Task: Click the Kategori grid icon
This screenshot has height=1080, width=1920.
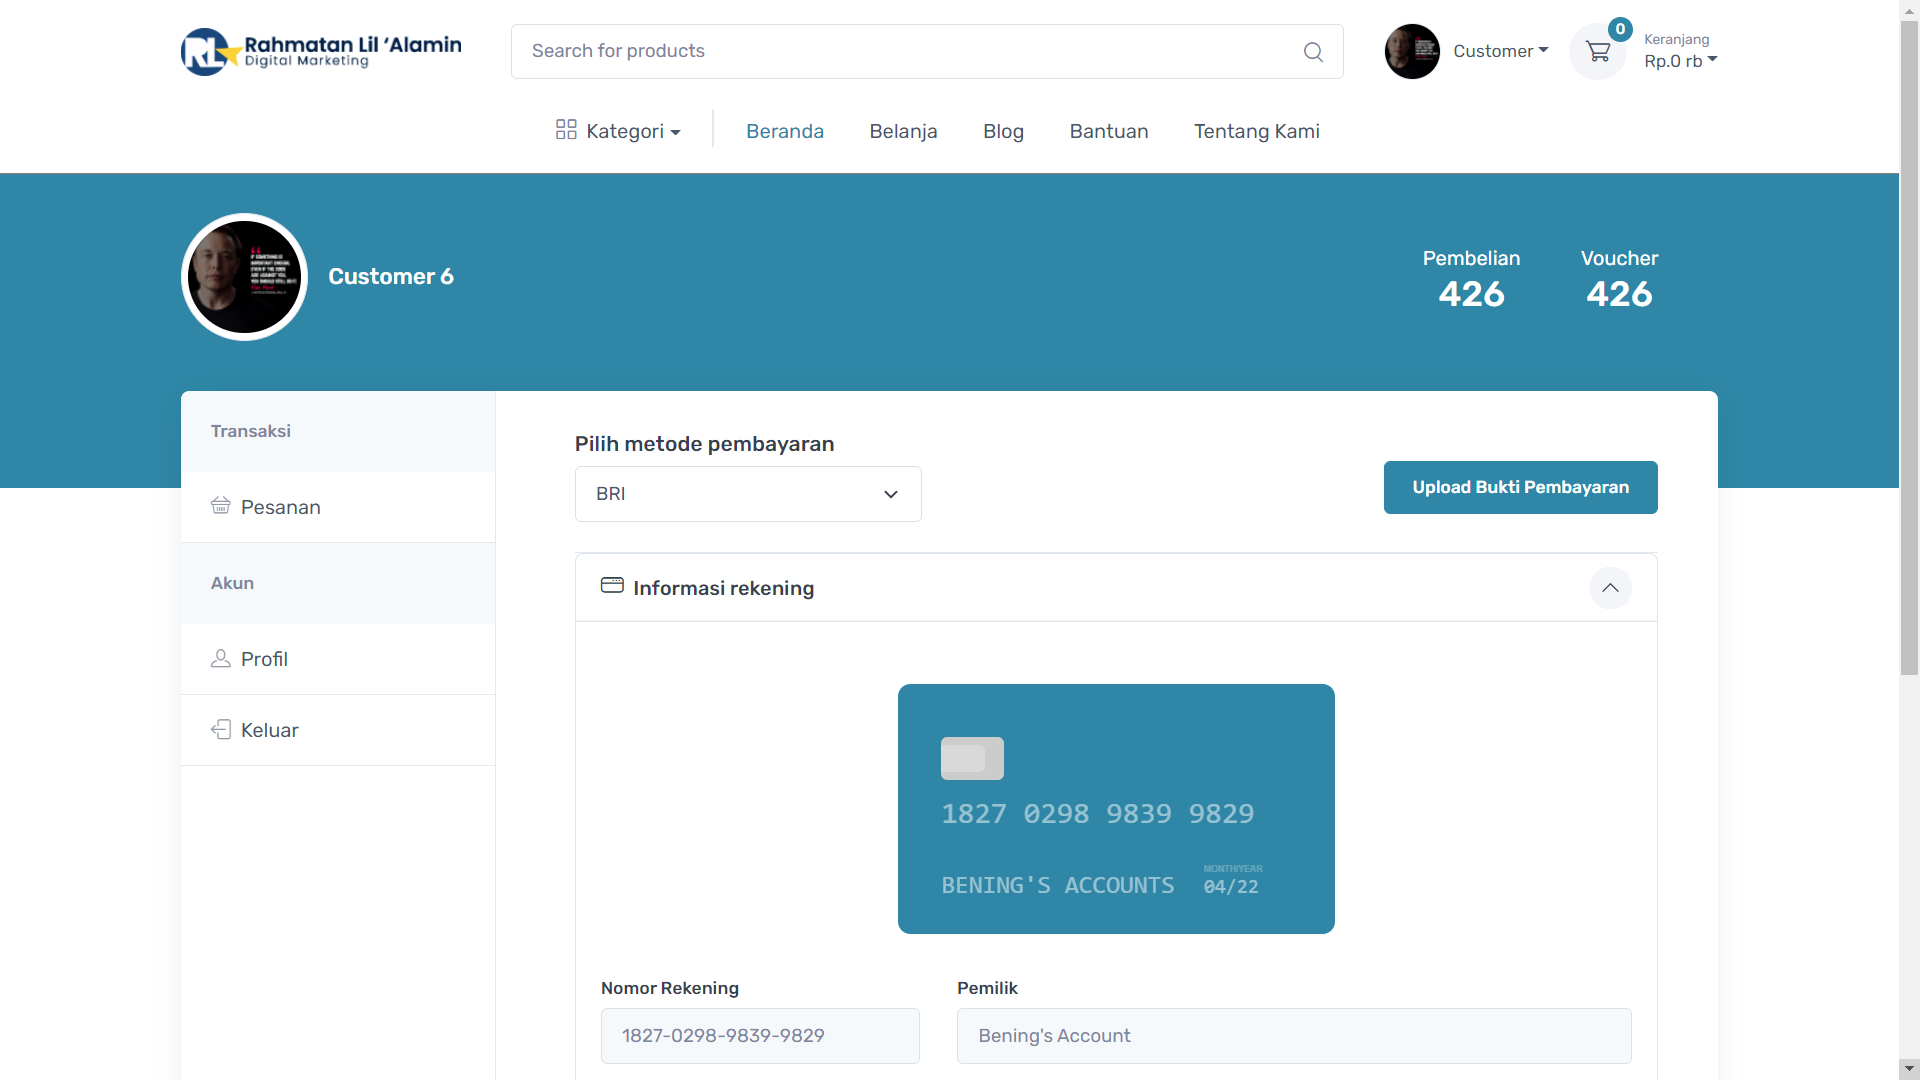Action: coord(566,130)
